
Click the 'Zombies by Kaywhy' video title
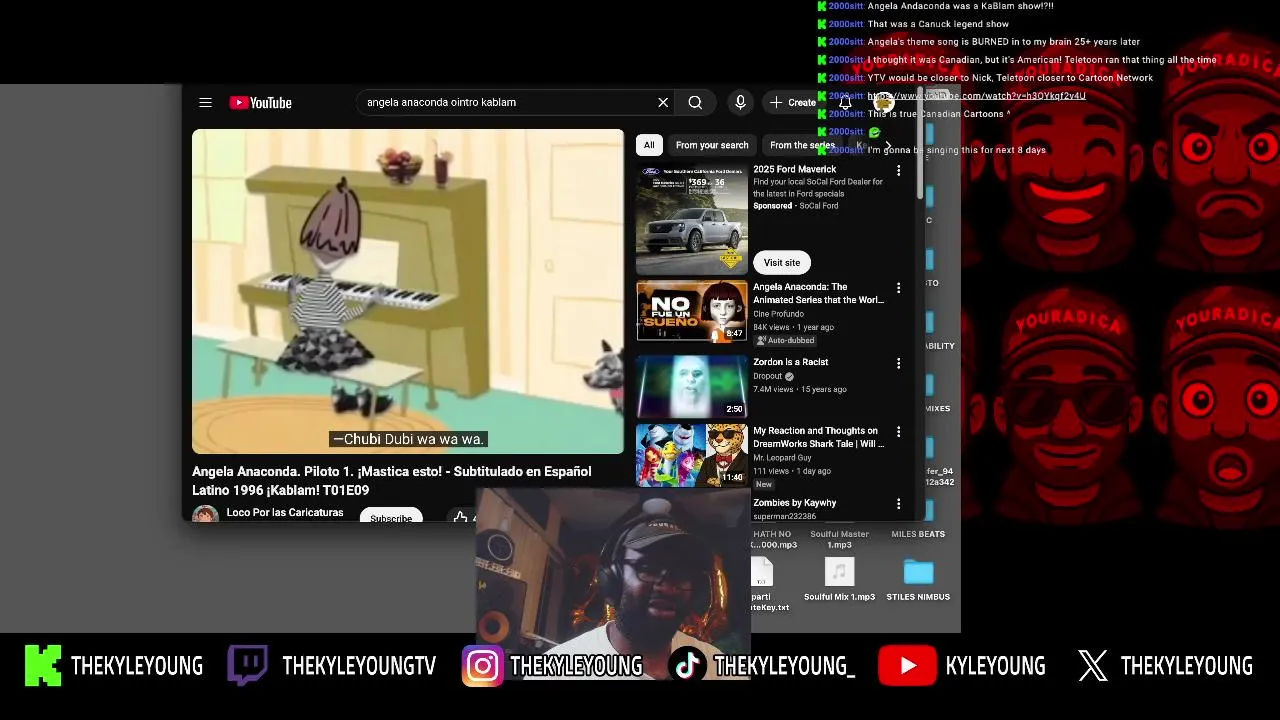(x=794, y=502)
